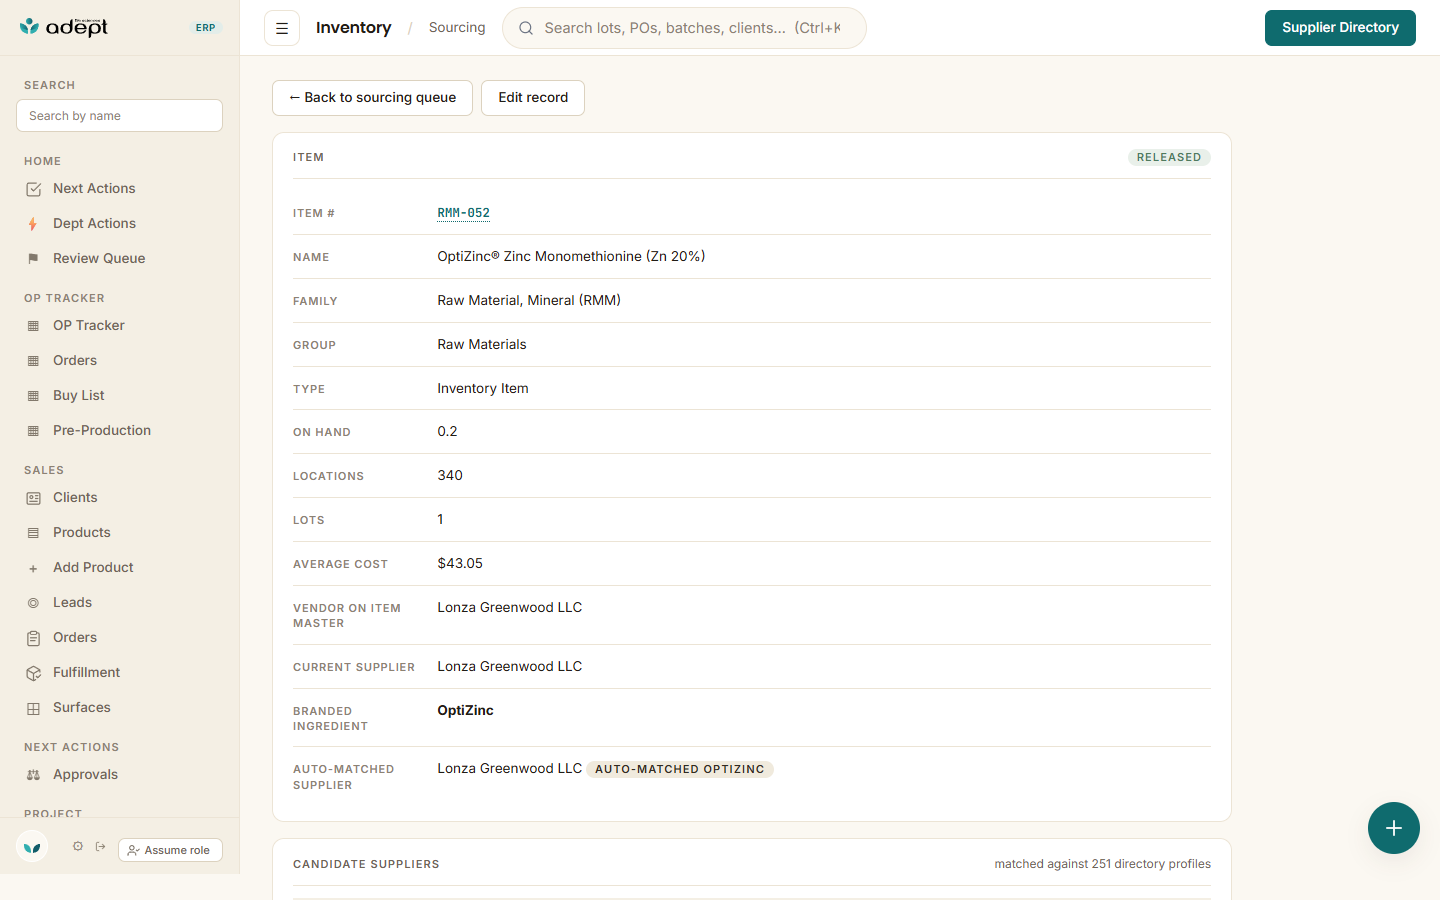Click the Approvals icon in sidebar
This screenshot has height=900, width=1440.
click(33, 775)
